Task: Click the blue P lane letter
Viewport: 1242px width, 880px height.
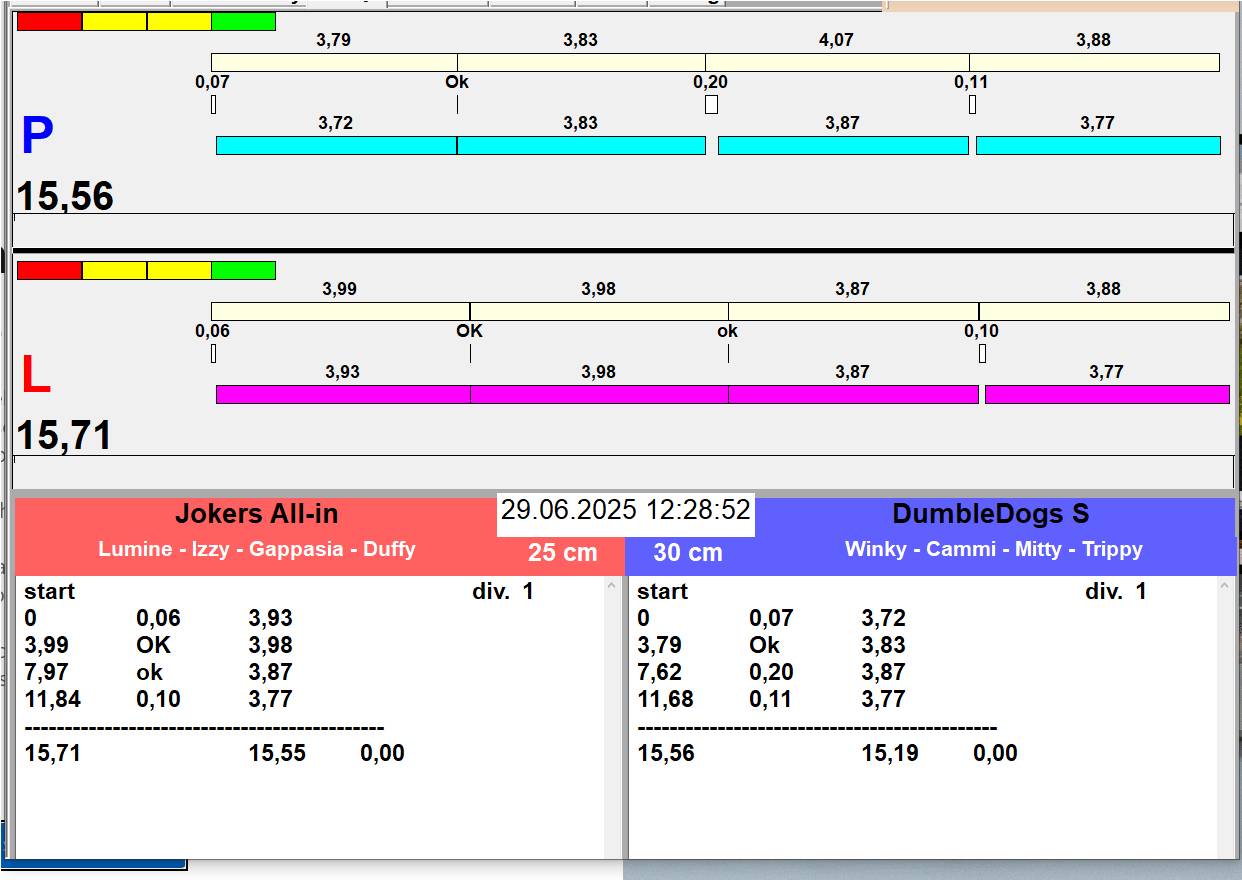Action: tap(37, 137)
